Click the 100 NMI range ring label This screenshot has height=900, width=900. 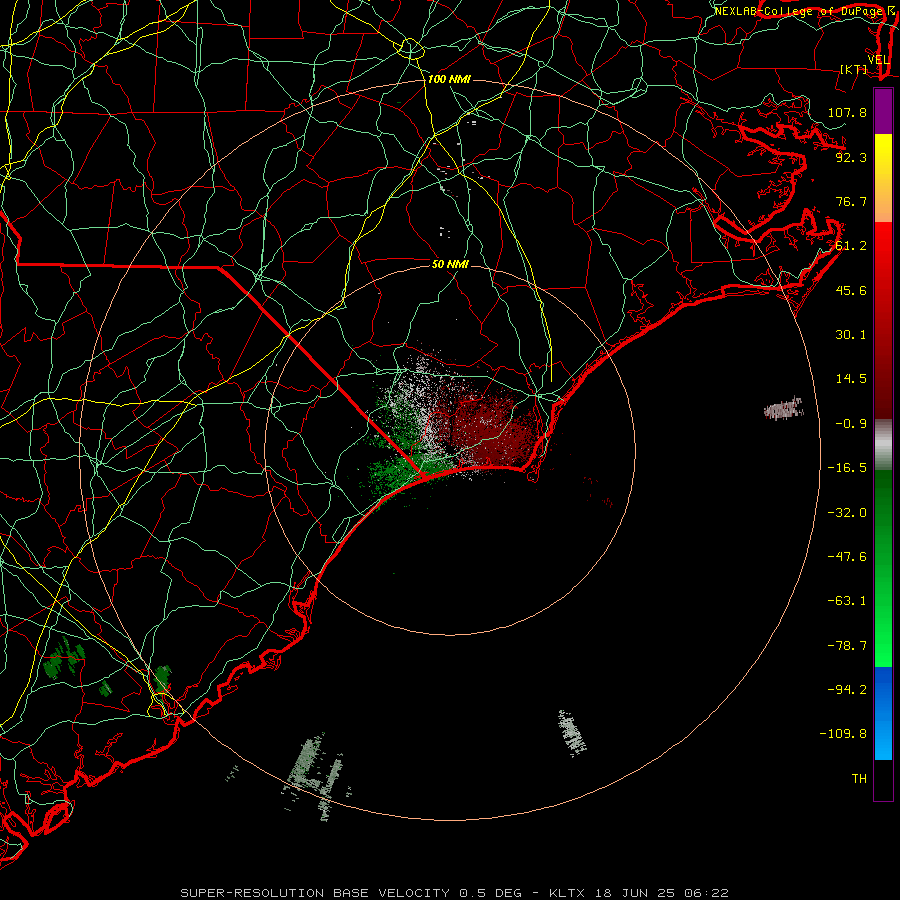click(x=449, y=79)
